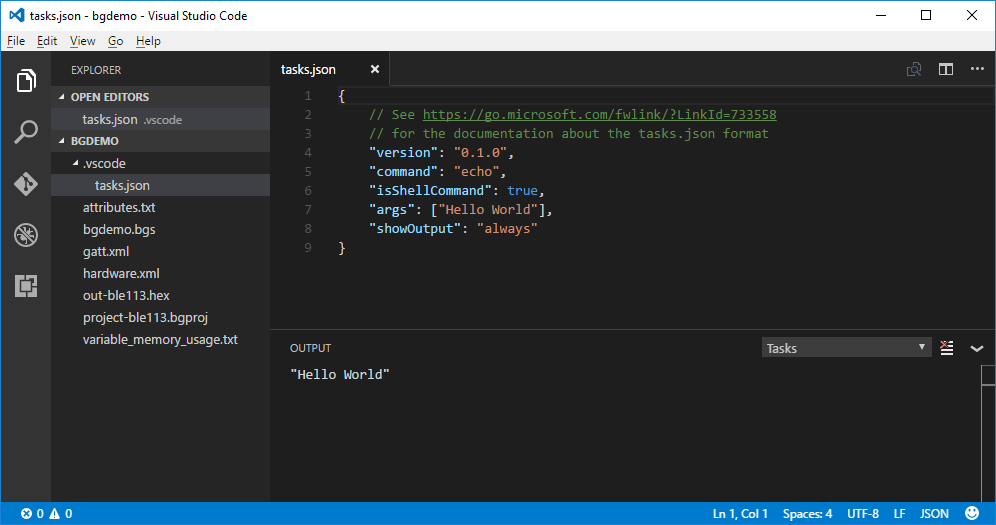Image resolution: width=996 pixels, height=525 pixels.
Task: Collapse the BGDEMO folder section
Action: 161,141
